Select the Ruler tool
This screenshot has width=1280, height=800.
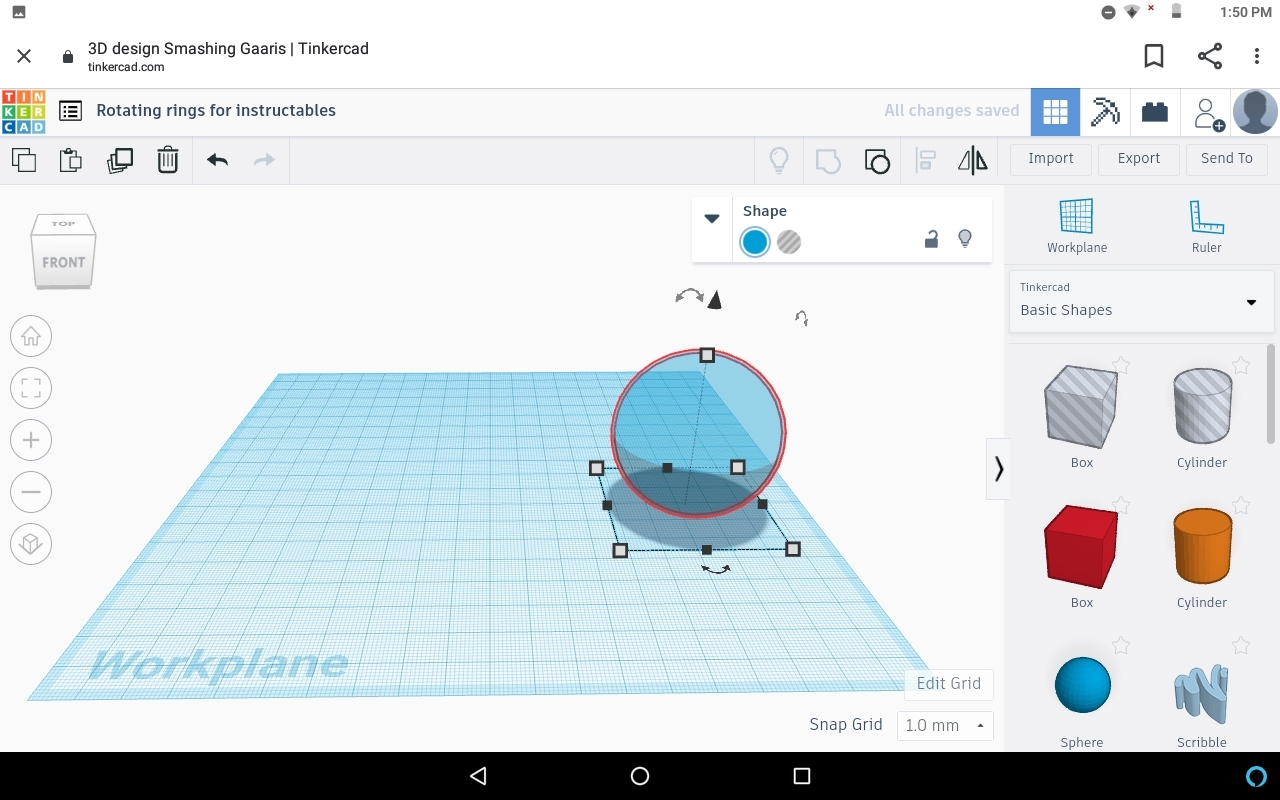pos(1206,226)
